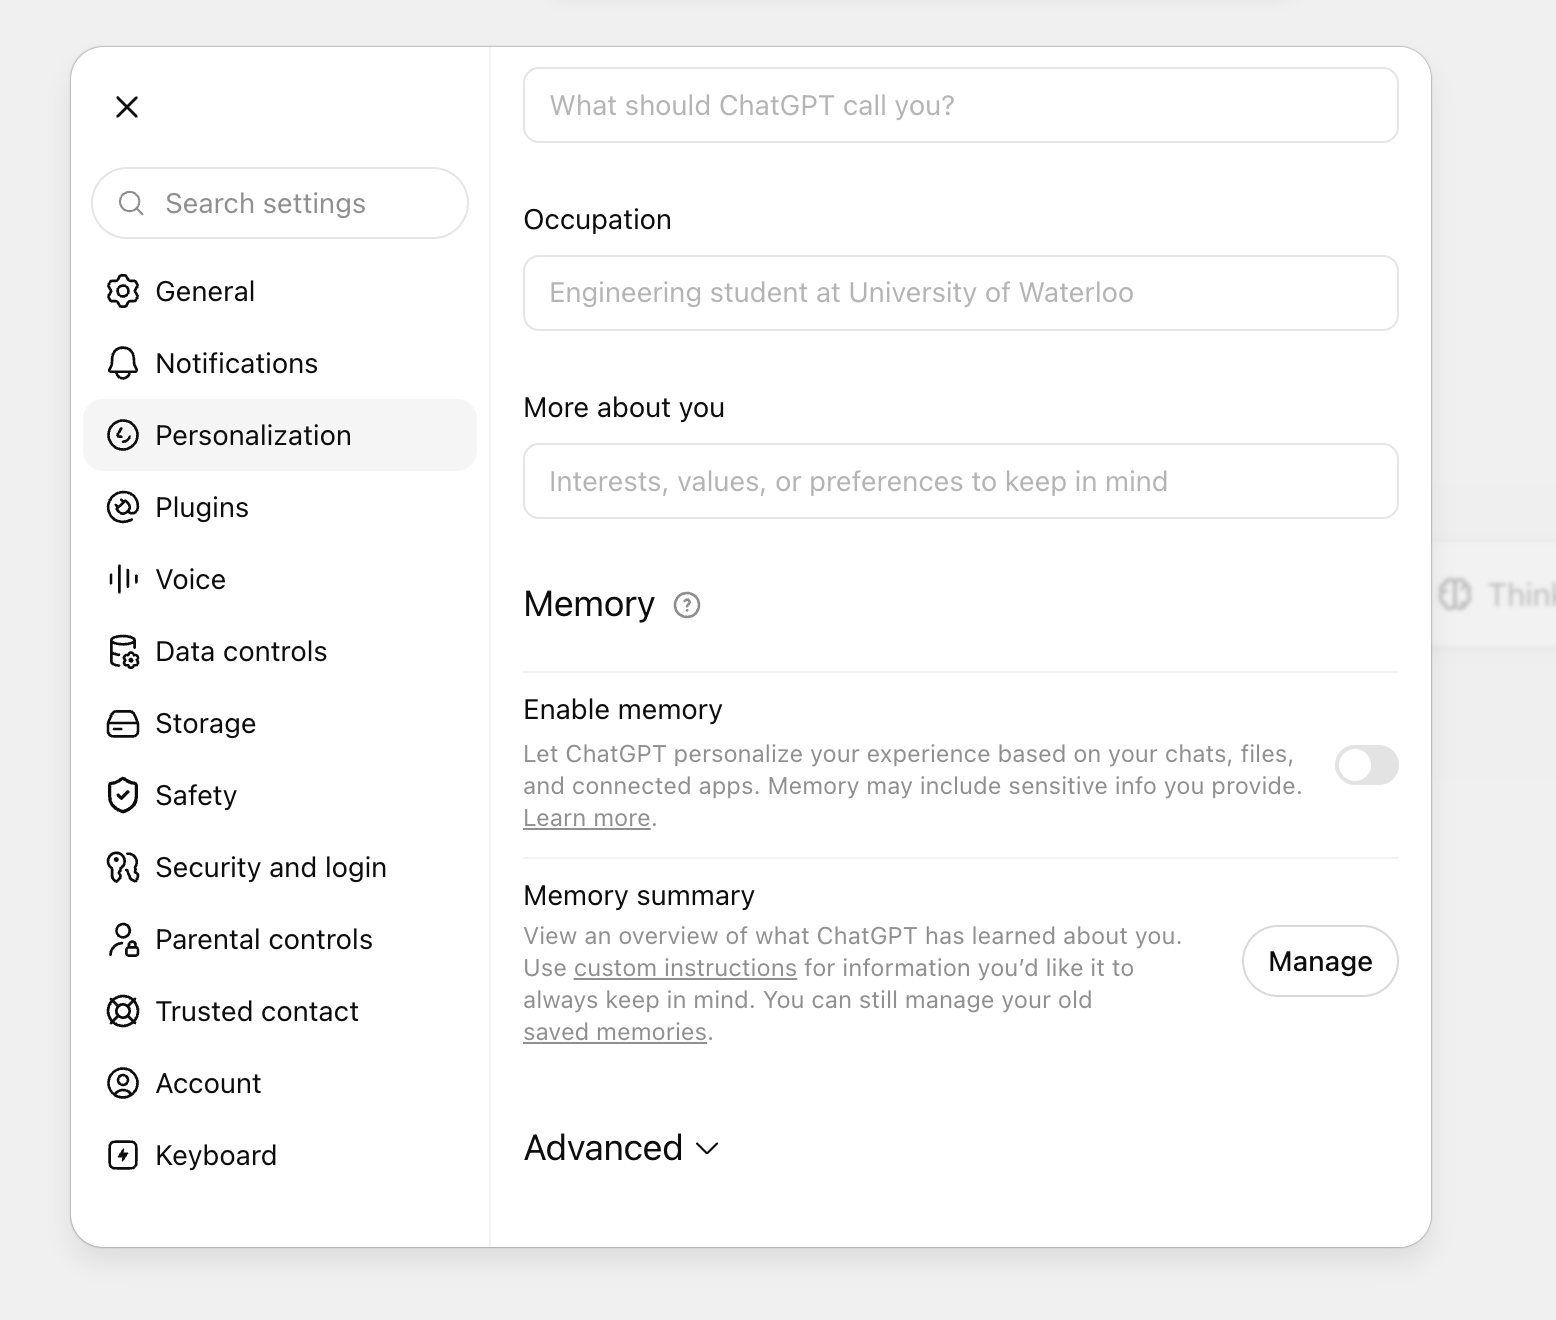
Task: Click the Plugins icon in sidebar
Action: point(123,507)
